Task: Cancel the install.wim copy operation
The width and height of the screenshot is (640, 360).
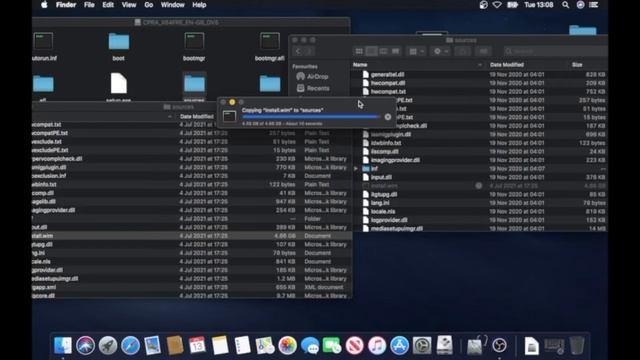Action: point(388,117)
